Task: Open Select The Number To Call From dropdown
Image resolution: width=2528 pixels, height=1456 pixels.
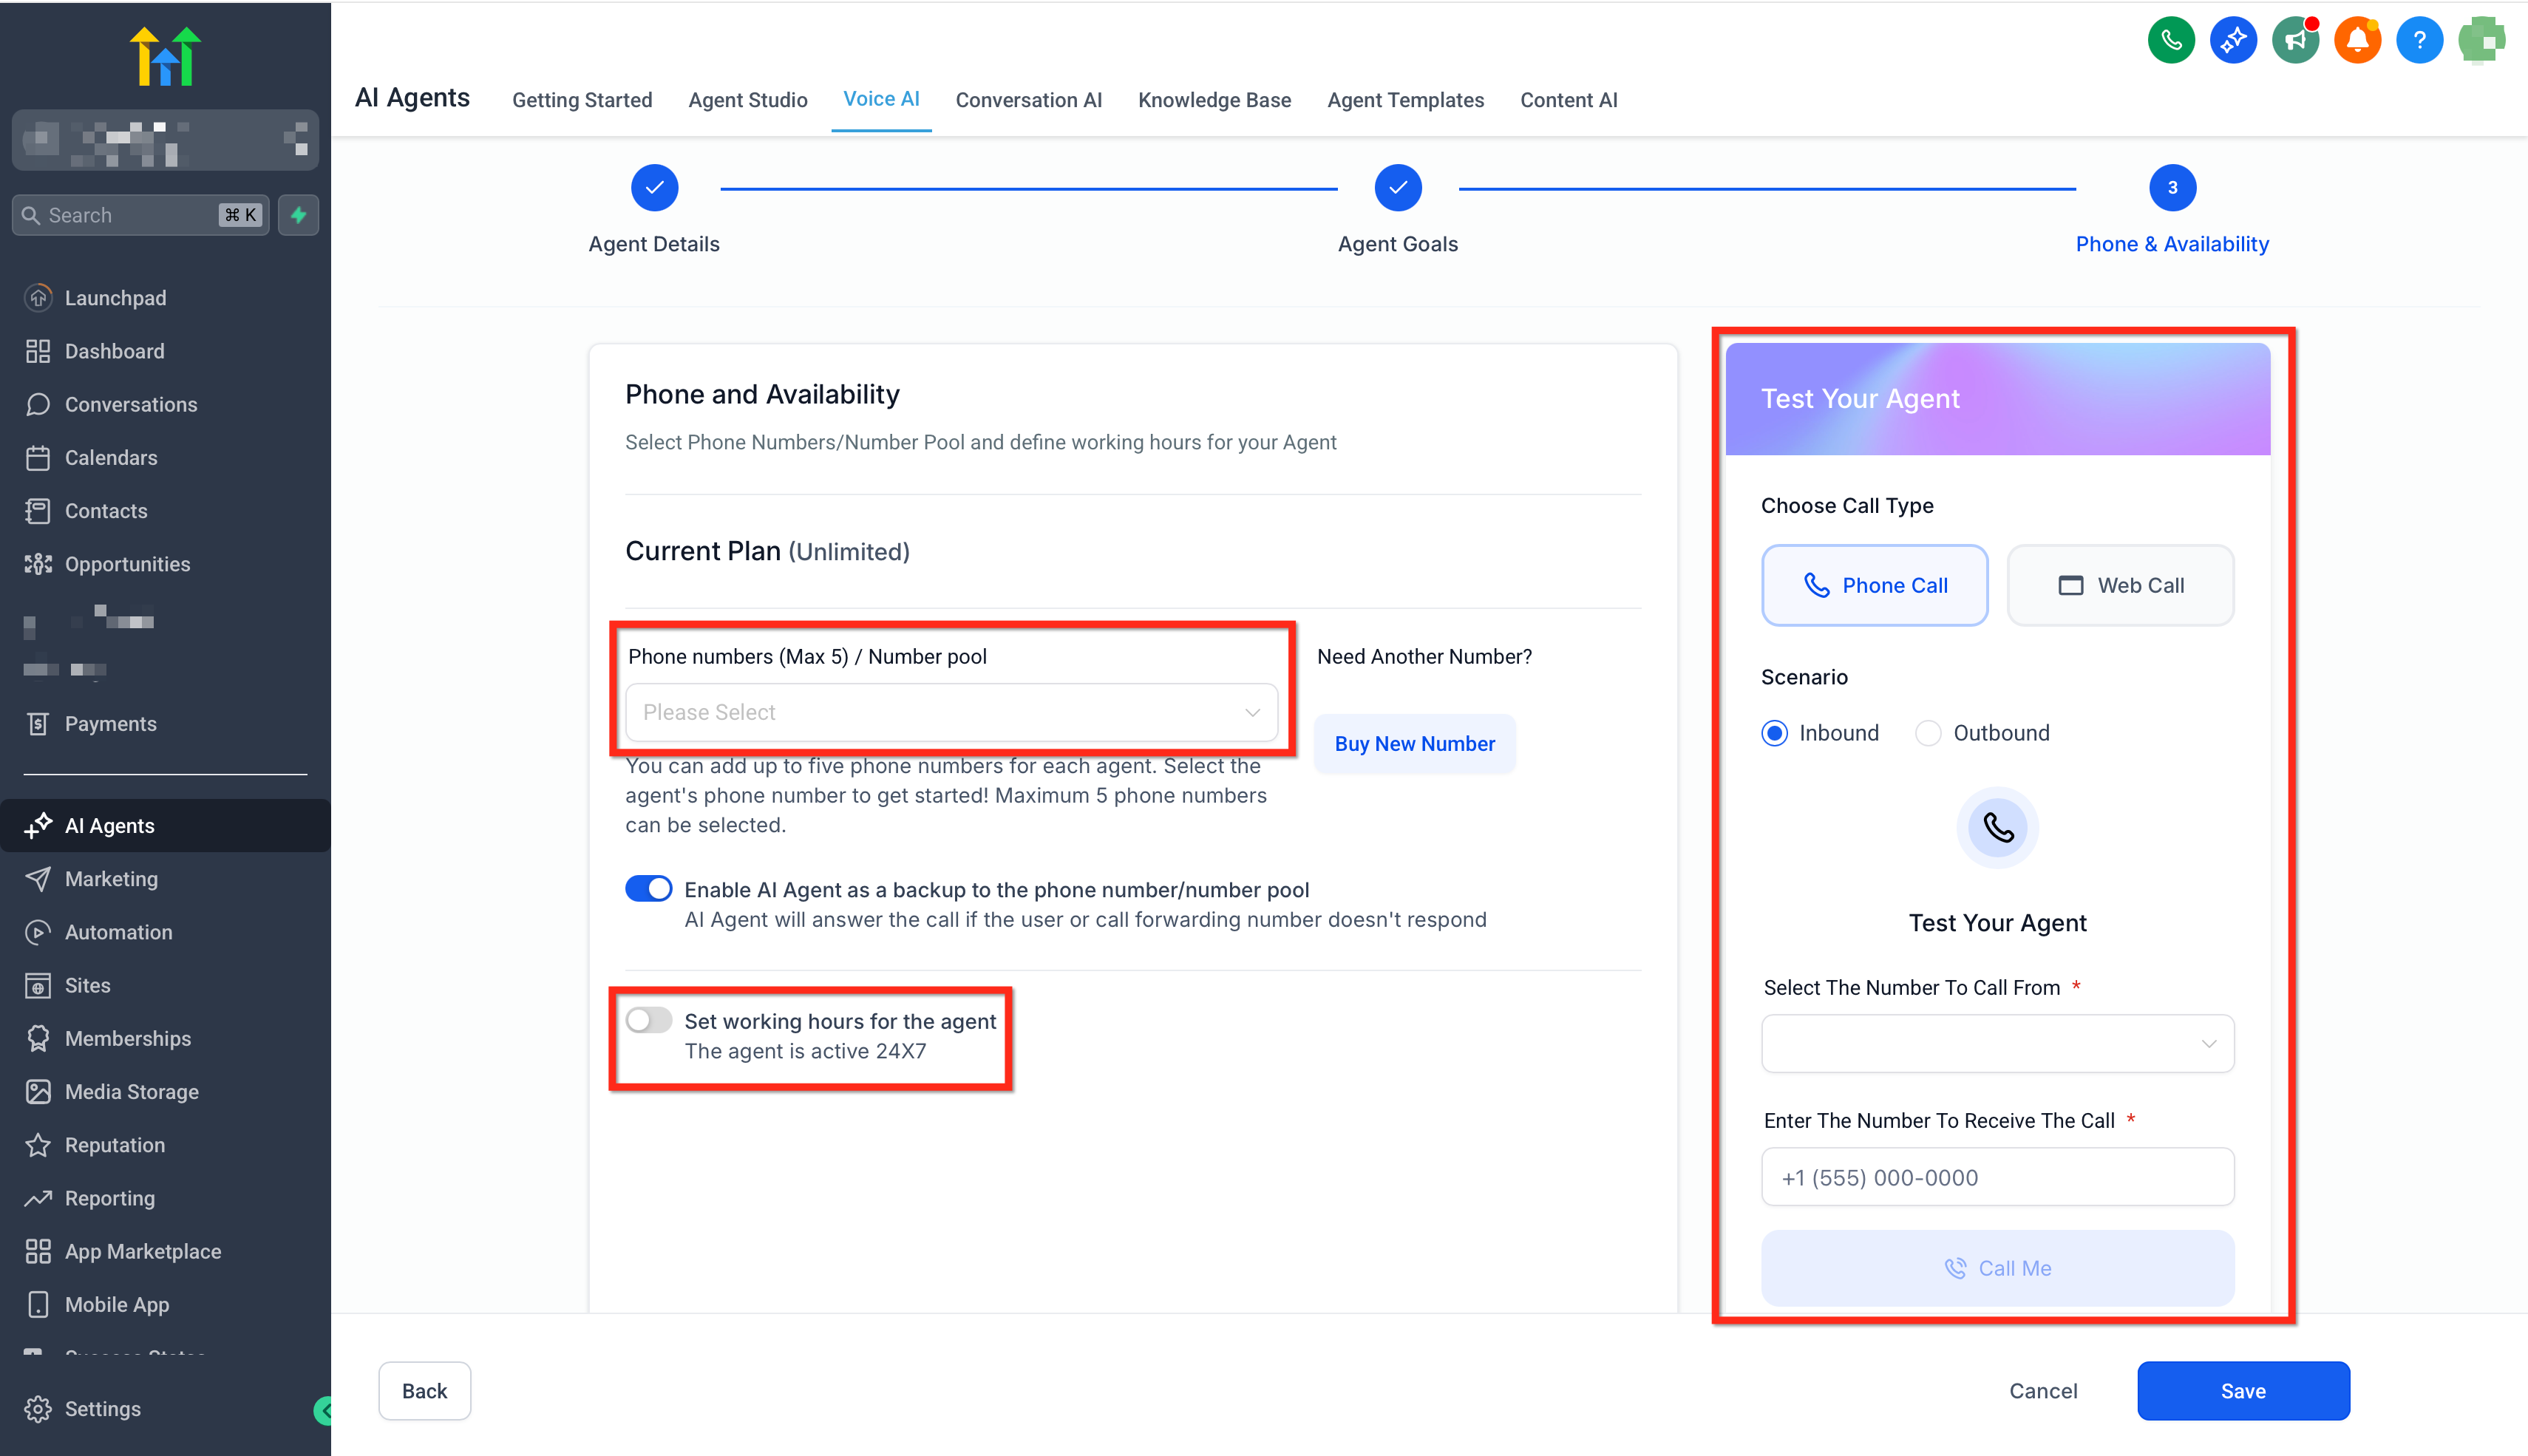Action: click(1997, 1044)
